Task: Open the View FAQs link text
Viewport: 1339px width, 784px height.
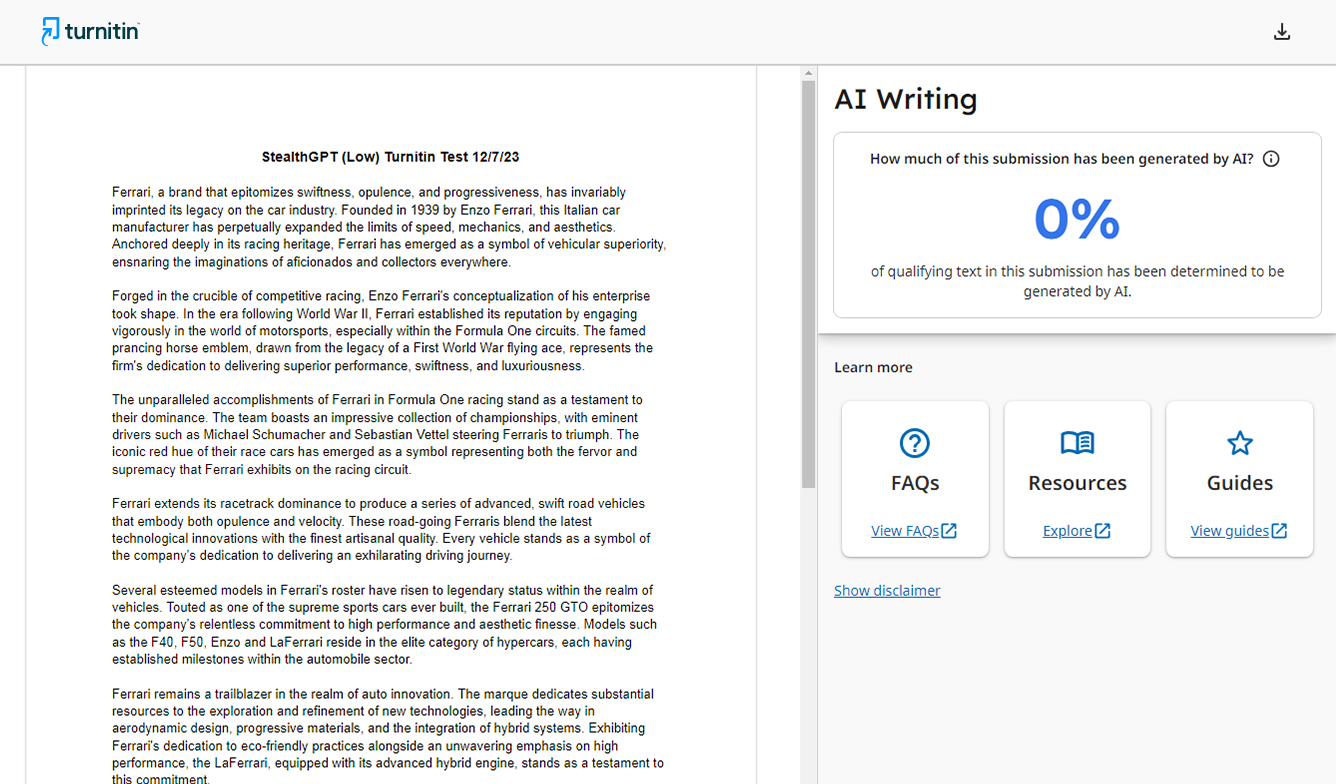Action: point(904,531)
